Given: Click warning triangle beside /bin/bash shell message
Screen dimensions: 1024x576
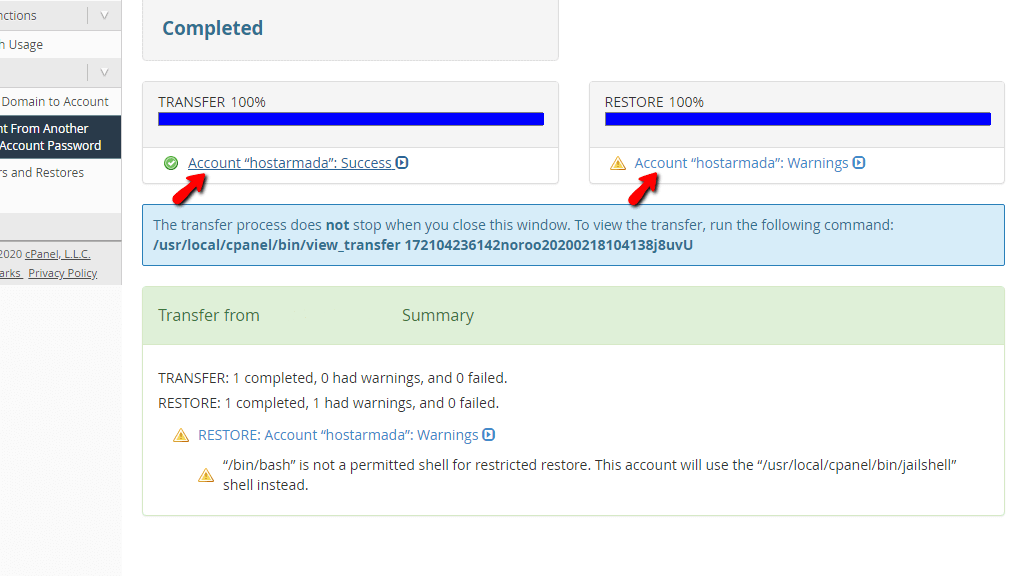Looking at the screenshot, I should pos(206,475).
